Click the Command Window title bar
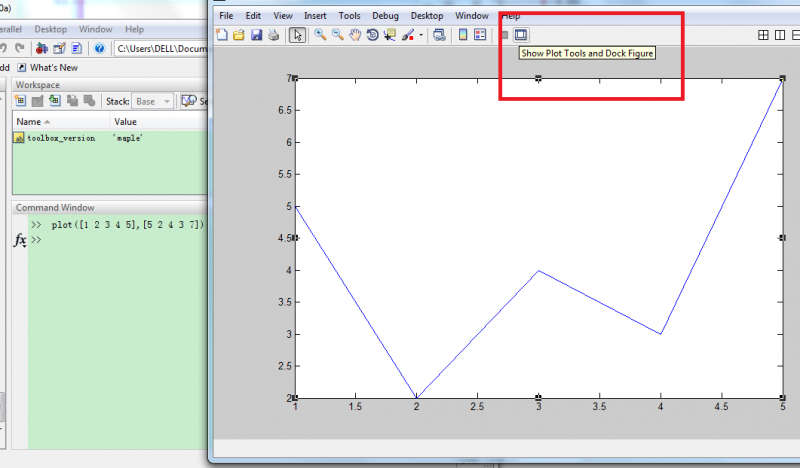The image size is (800, 468). [x=110, y=208]
